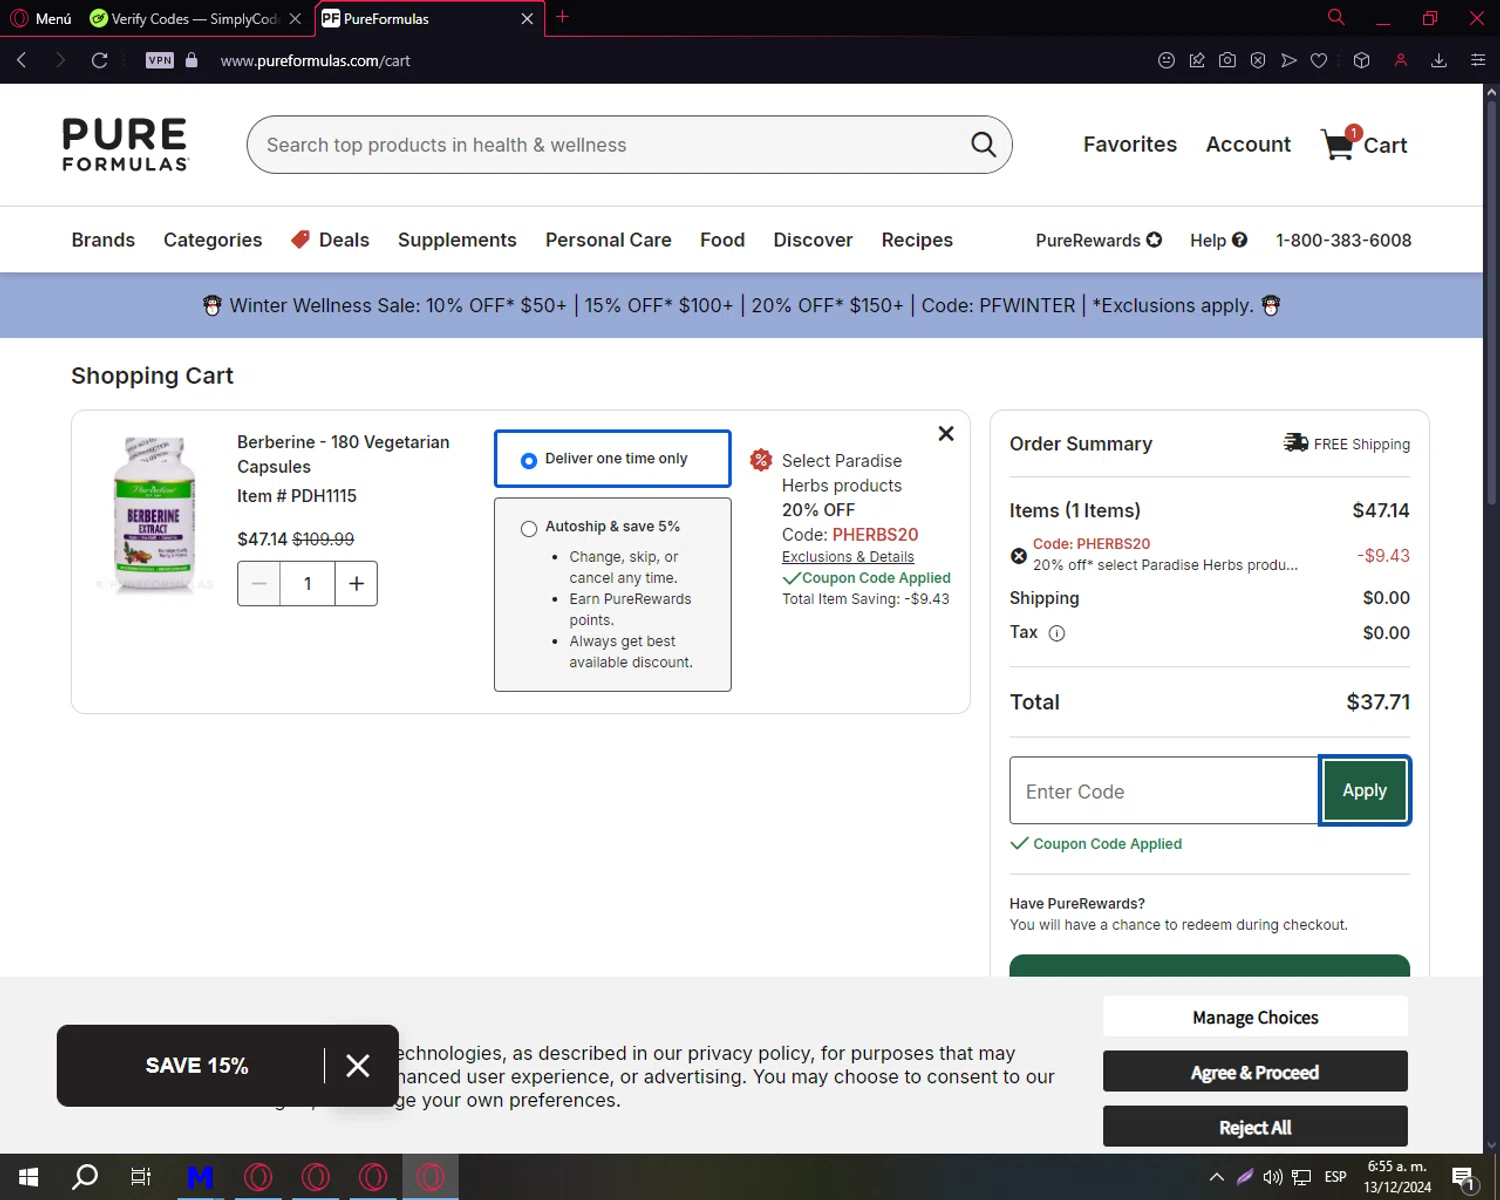Click the Opera Menú button

tap(41, 19)
